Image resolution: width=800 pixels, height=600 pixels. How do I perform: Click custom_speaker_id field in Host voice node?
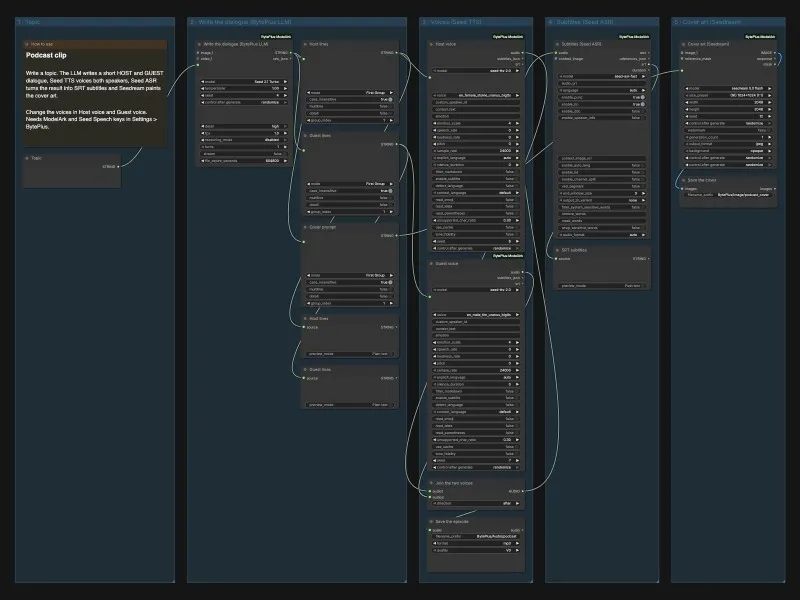(476, 102)
